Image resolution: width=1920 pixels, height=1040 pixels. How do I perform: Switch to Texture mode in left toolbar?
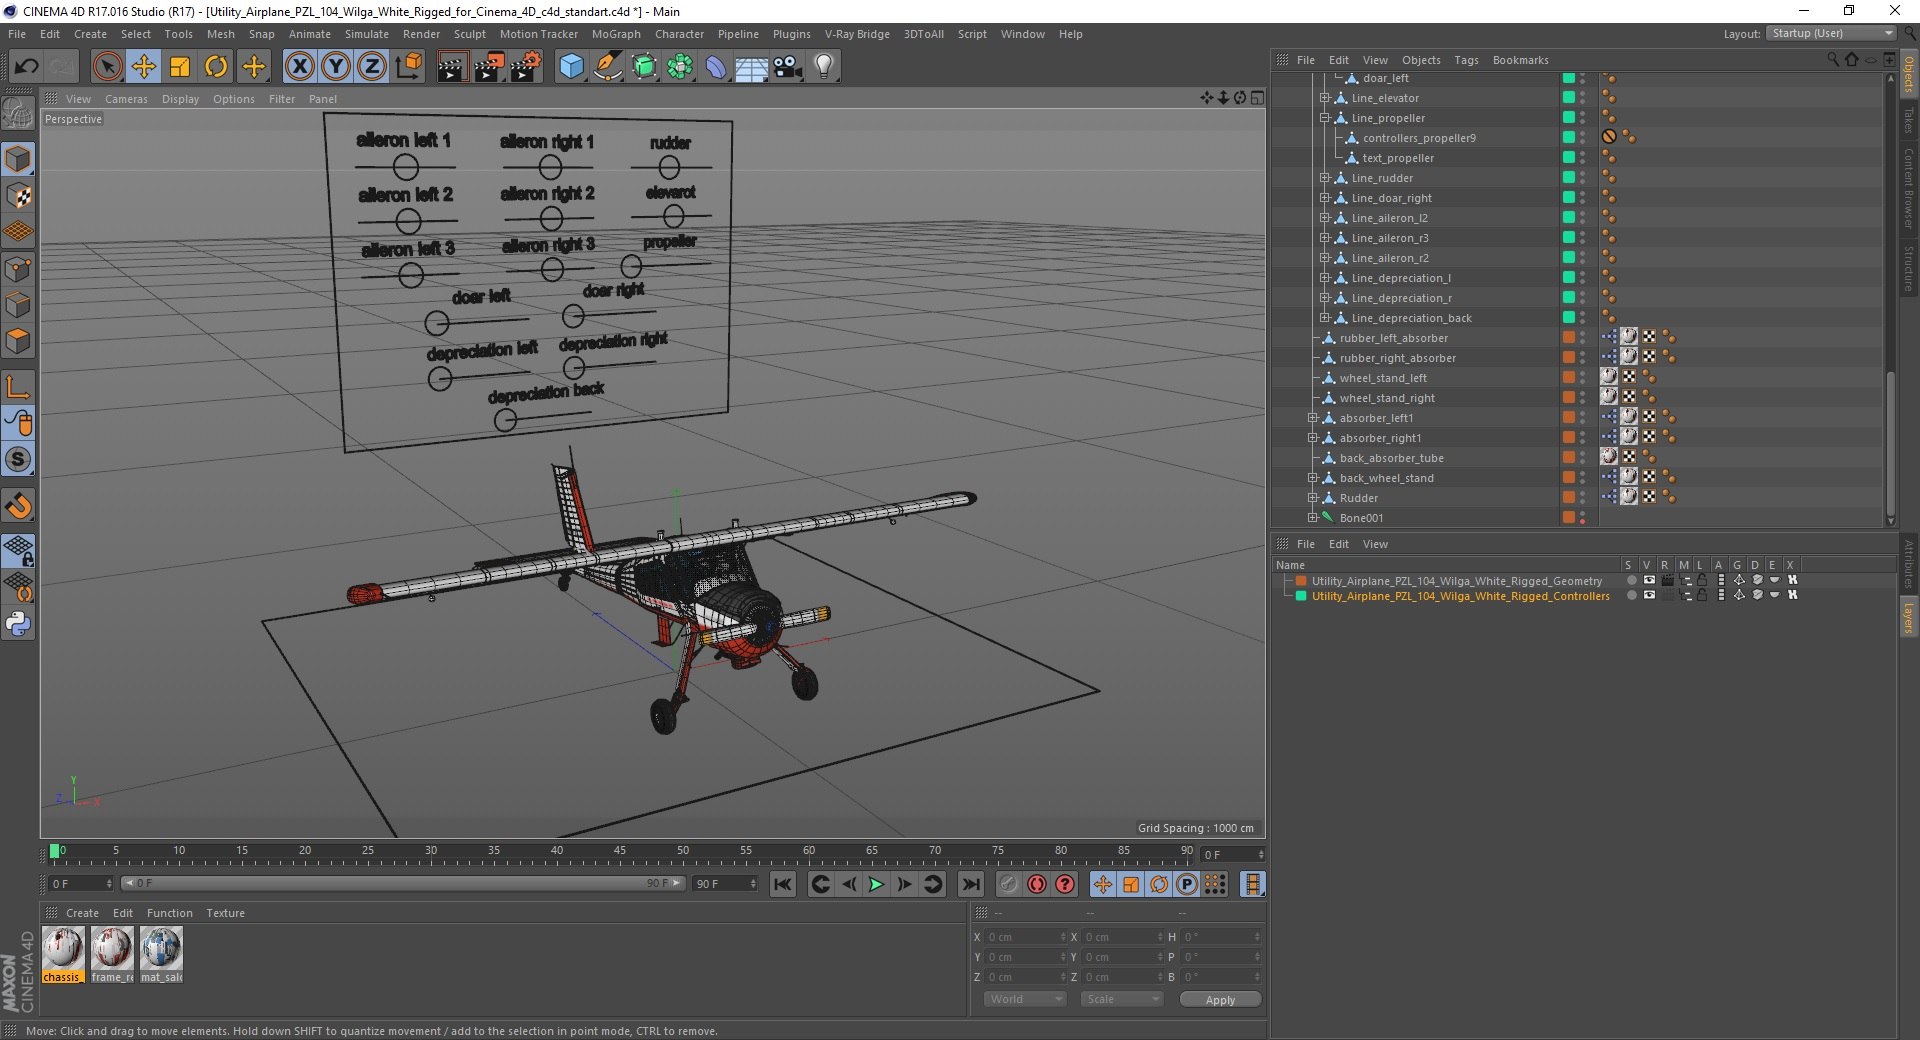18,196
